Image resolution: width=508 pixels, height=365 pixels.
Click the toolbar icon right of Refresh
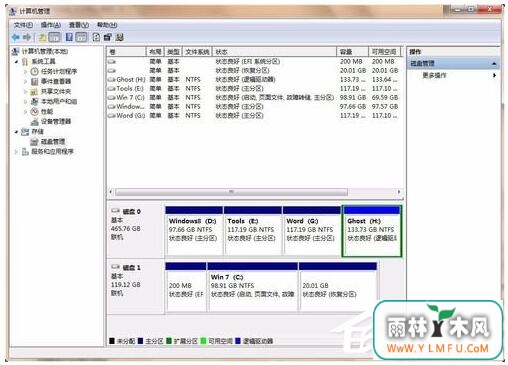click(x=107, y=37)
